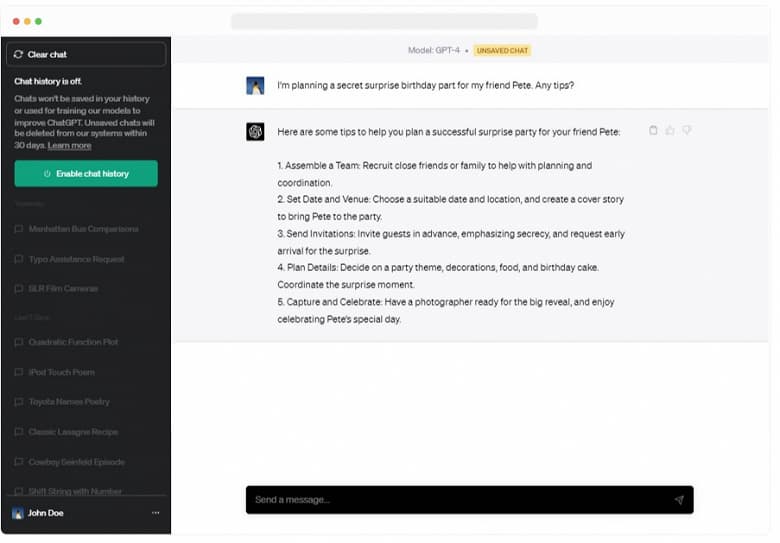The width and height of the screenshot is (780, 543).
Task: Click the '3. Send Invitations' tip
Action: [x=451, y=242]
